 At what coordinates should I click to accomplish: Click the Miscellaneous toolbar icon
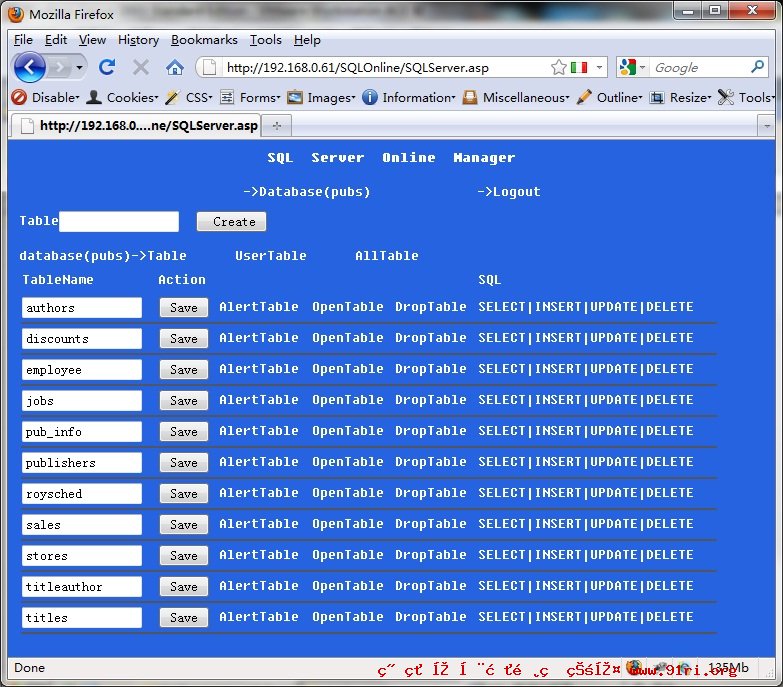pyautogui.click(x=469, y=97)
